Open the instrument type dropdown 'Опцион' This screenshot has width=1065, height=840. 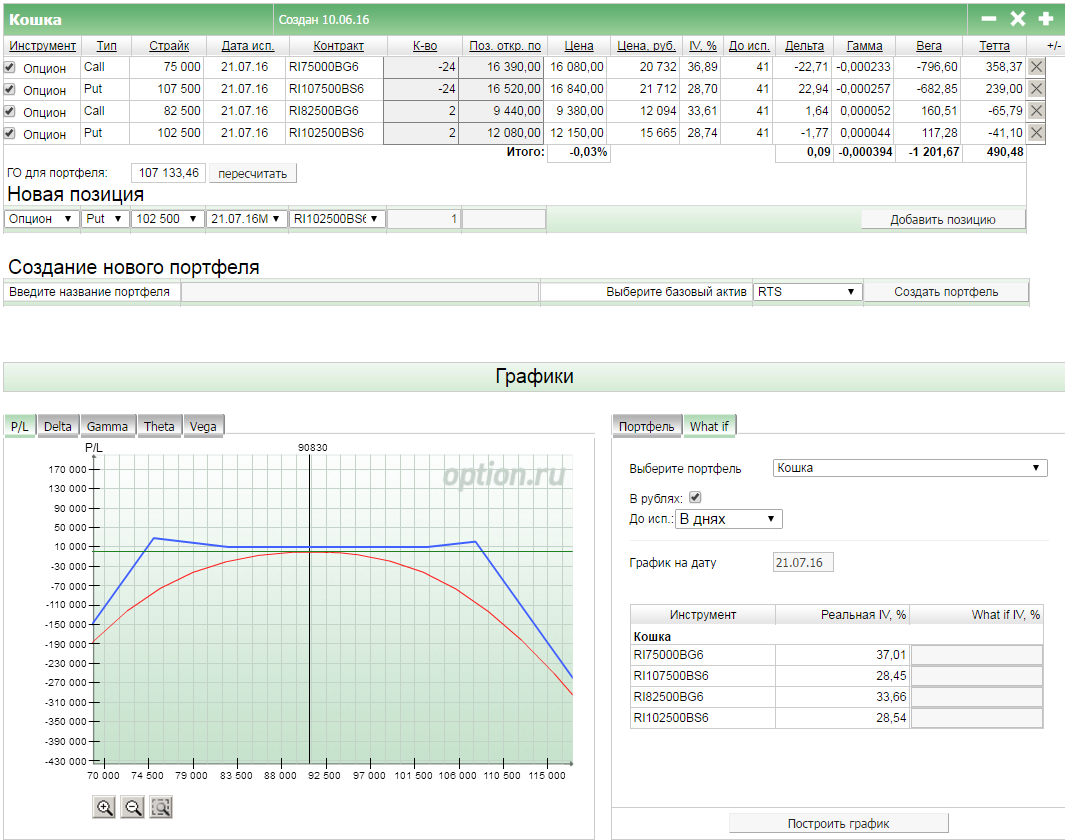(x=41, y=219)
